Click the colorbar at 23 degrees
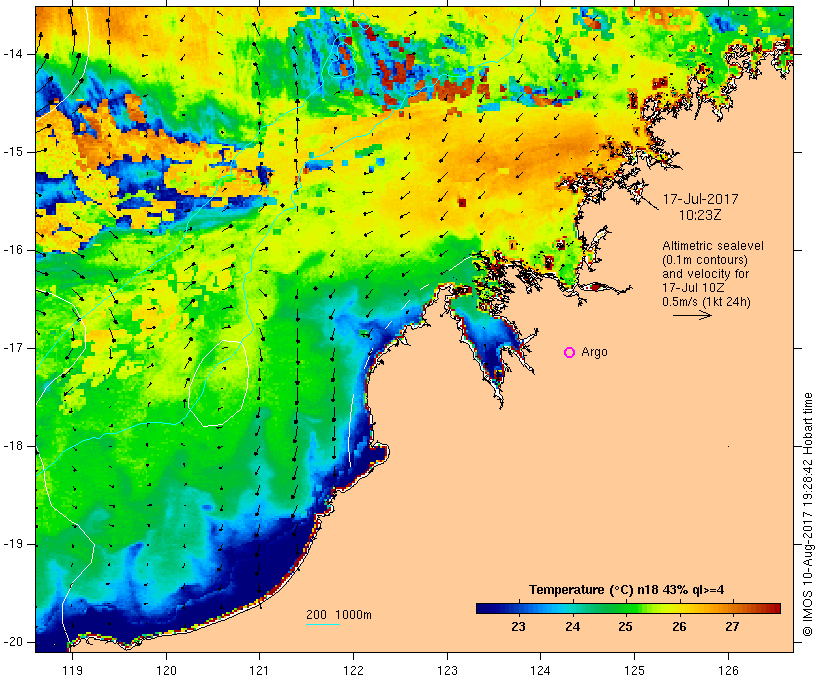820x680 pixels. 518,608
